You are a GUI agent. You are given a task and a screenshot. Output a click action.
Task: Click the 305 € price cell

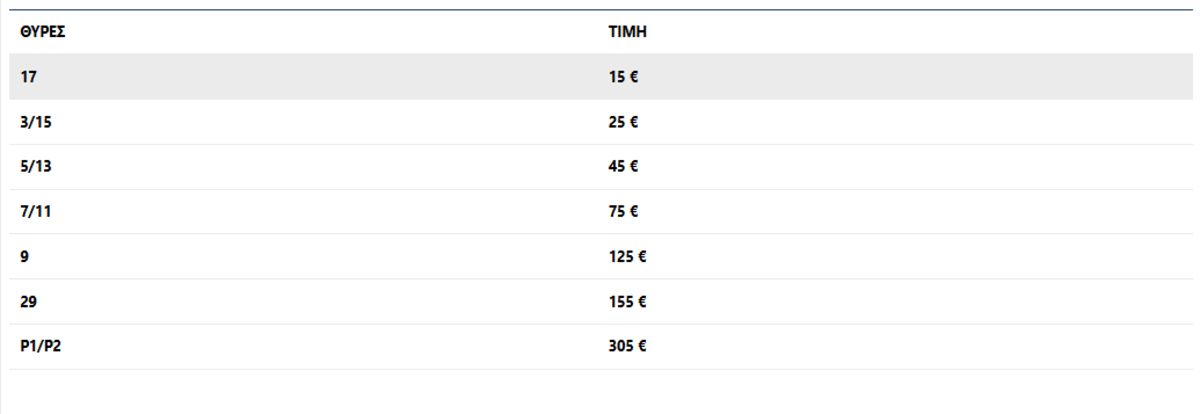pos(627,347)
